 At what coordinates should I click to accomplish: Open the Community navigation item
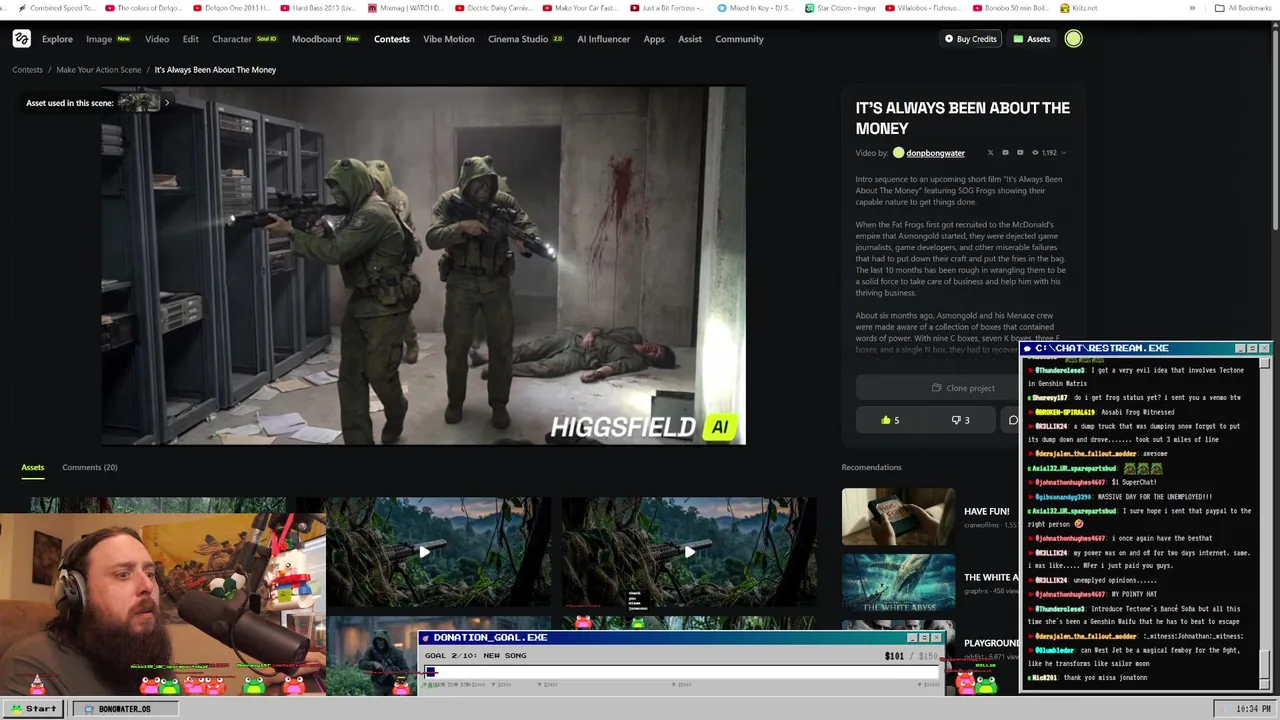click(739, 39)
